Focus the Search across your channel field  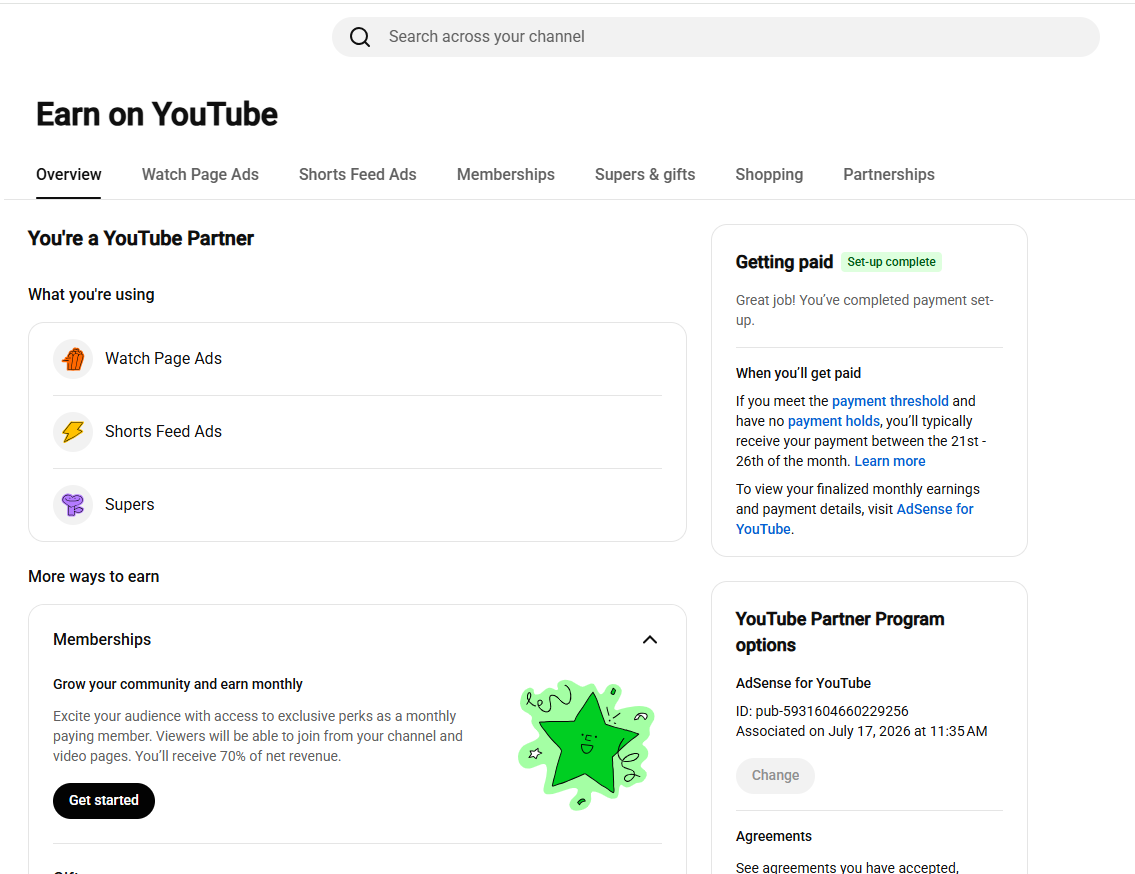715,37
